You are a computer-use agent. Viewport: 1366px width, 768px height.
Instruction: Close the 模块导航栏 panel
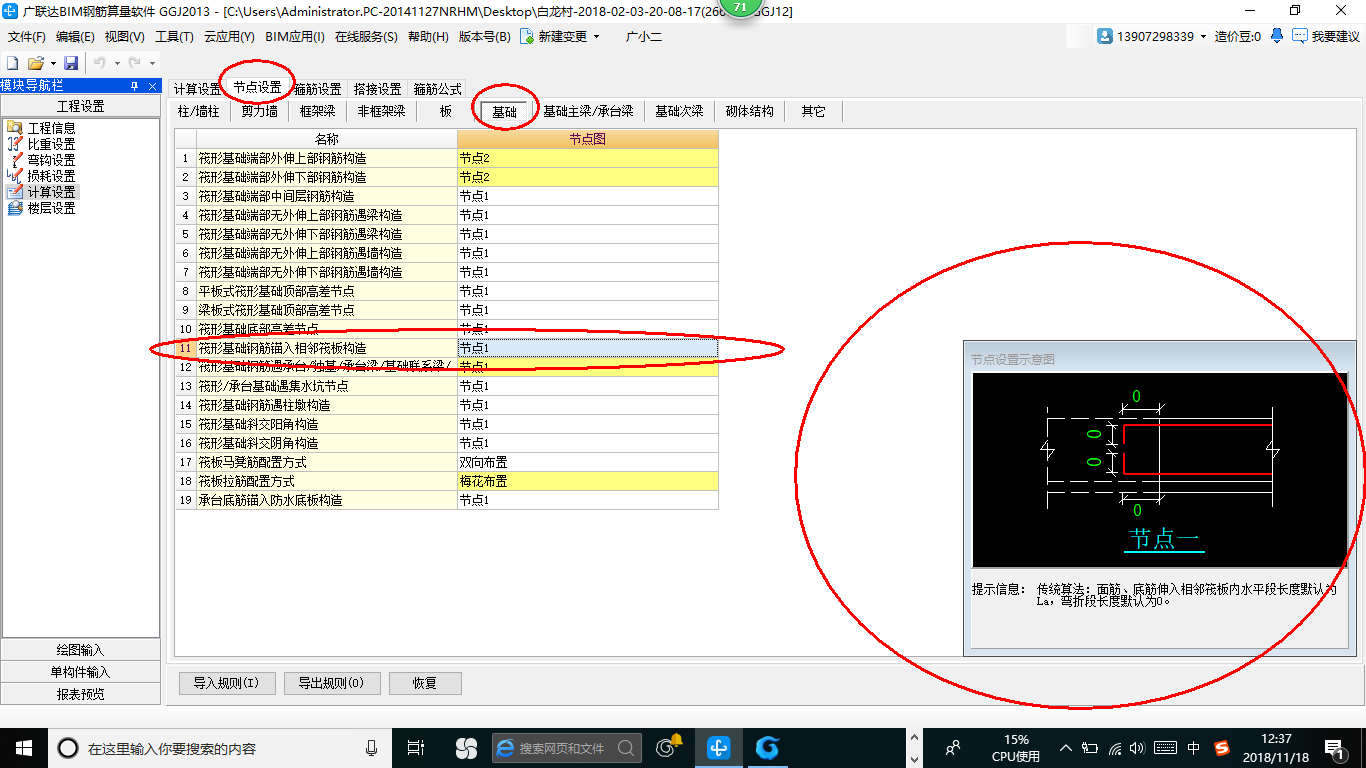click(152, 86)
